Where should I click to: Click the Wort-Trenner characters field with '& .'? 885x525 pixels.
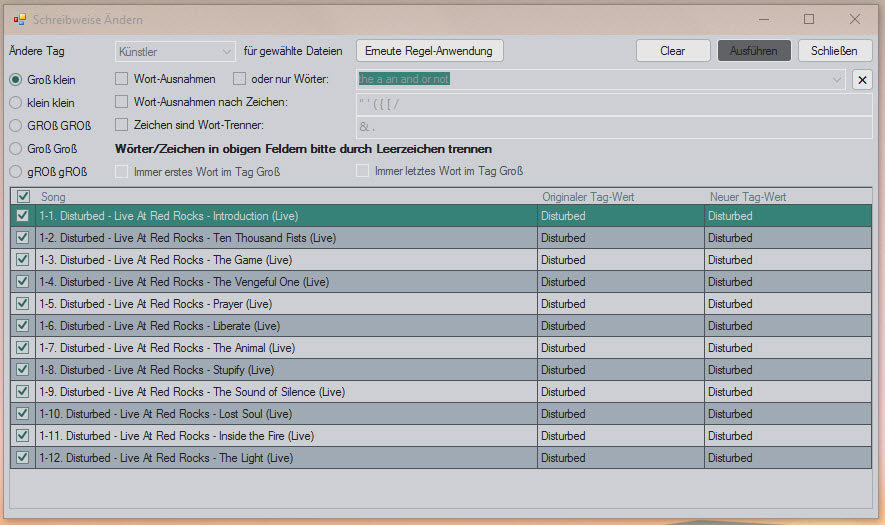[614, 127]
